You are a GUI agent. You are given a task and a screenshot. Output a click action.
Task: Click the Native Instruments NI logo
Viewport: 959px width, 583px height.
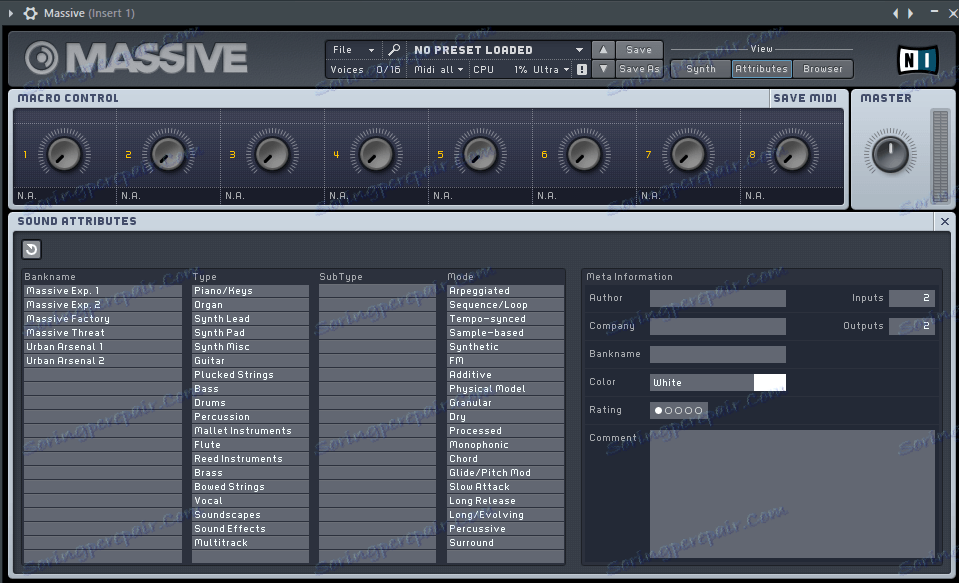(x=917, y=60)
